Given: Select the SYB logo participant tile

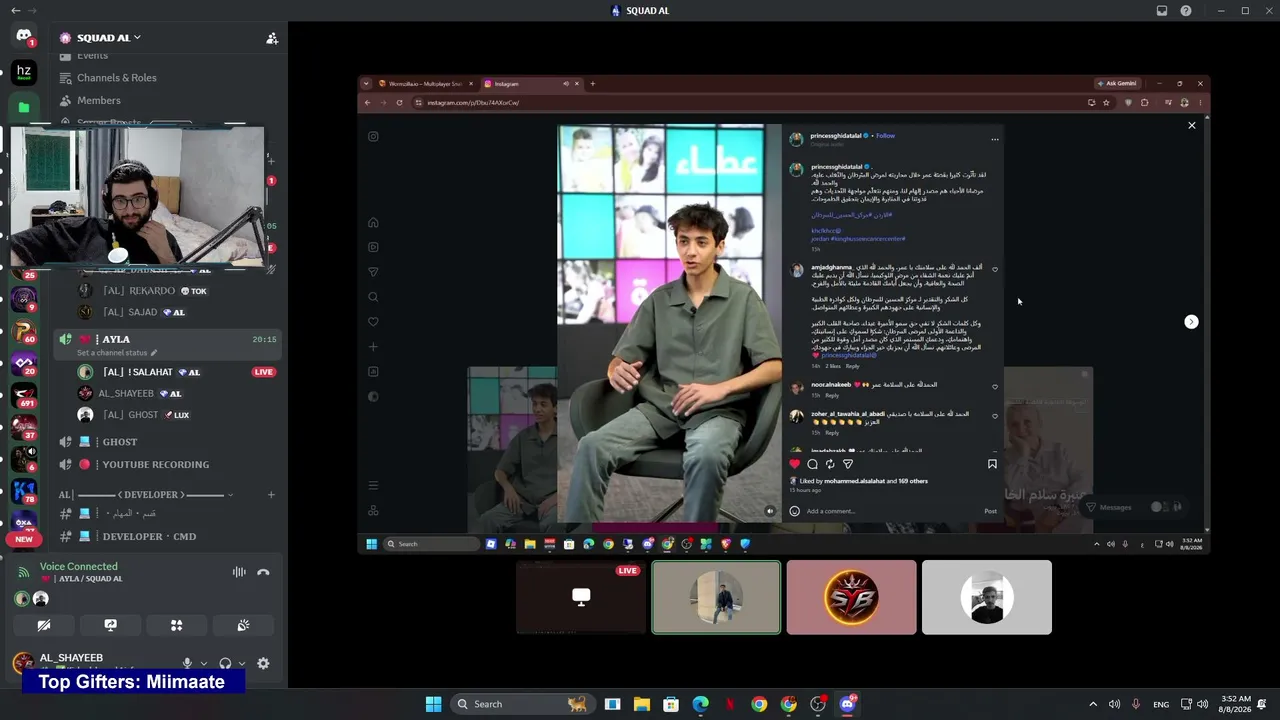Looking at the screenshot, I should coord(851,597).
